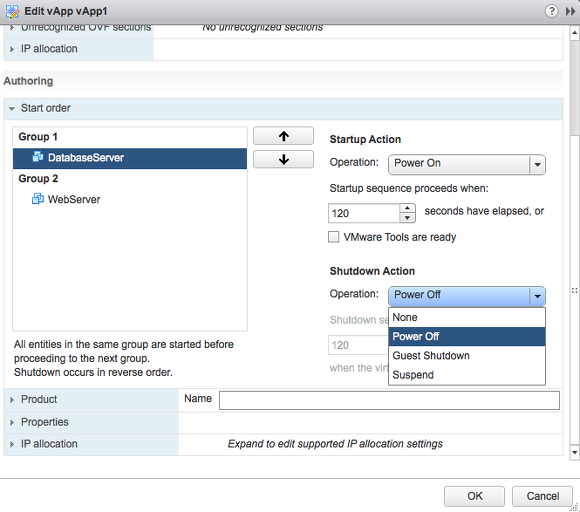The image size is (580, 512).
Task: Click the side panel splitter handle
Action: (574, 290)
